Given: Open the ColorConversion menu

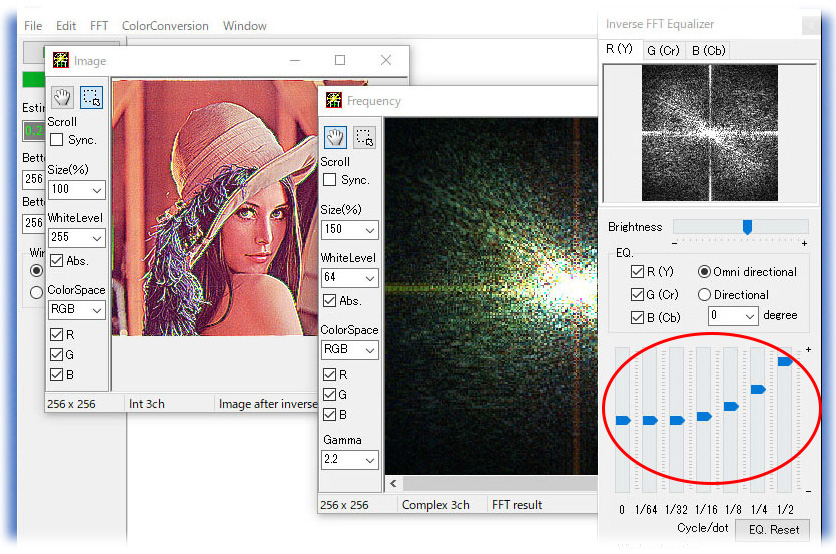Looking at the screenshot, I should 165,26.
